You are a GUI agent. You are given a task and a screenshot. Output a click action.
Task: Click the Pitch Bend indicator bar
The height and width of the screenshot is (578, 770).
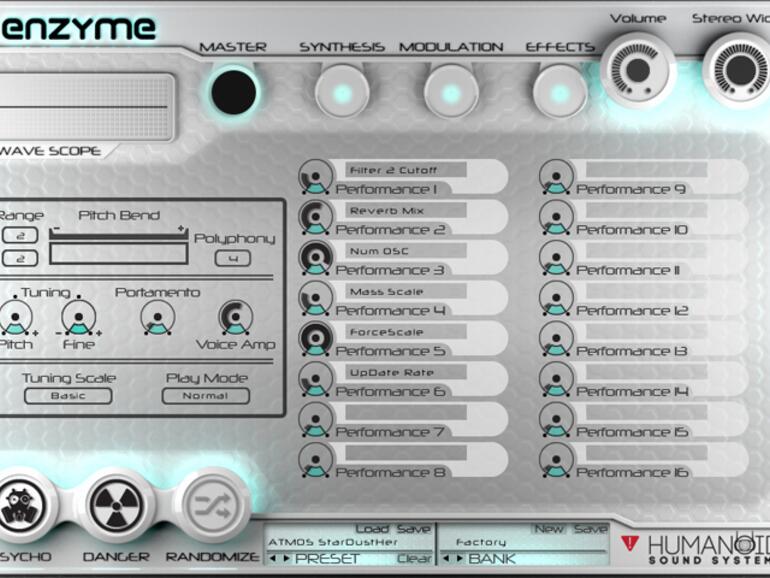118,254
